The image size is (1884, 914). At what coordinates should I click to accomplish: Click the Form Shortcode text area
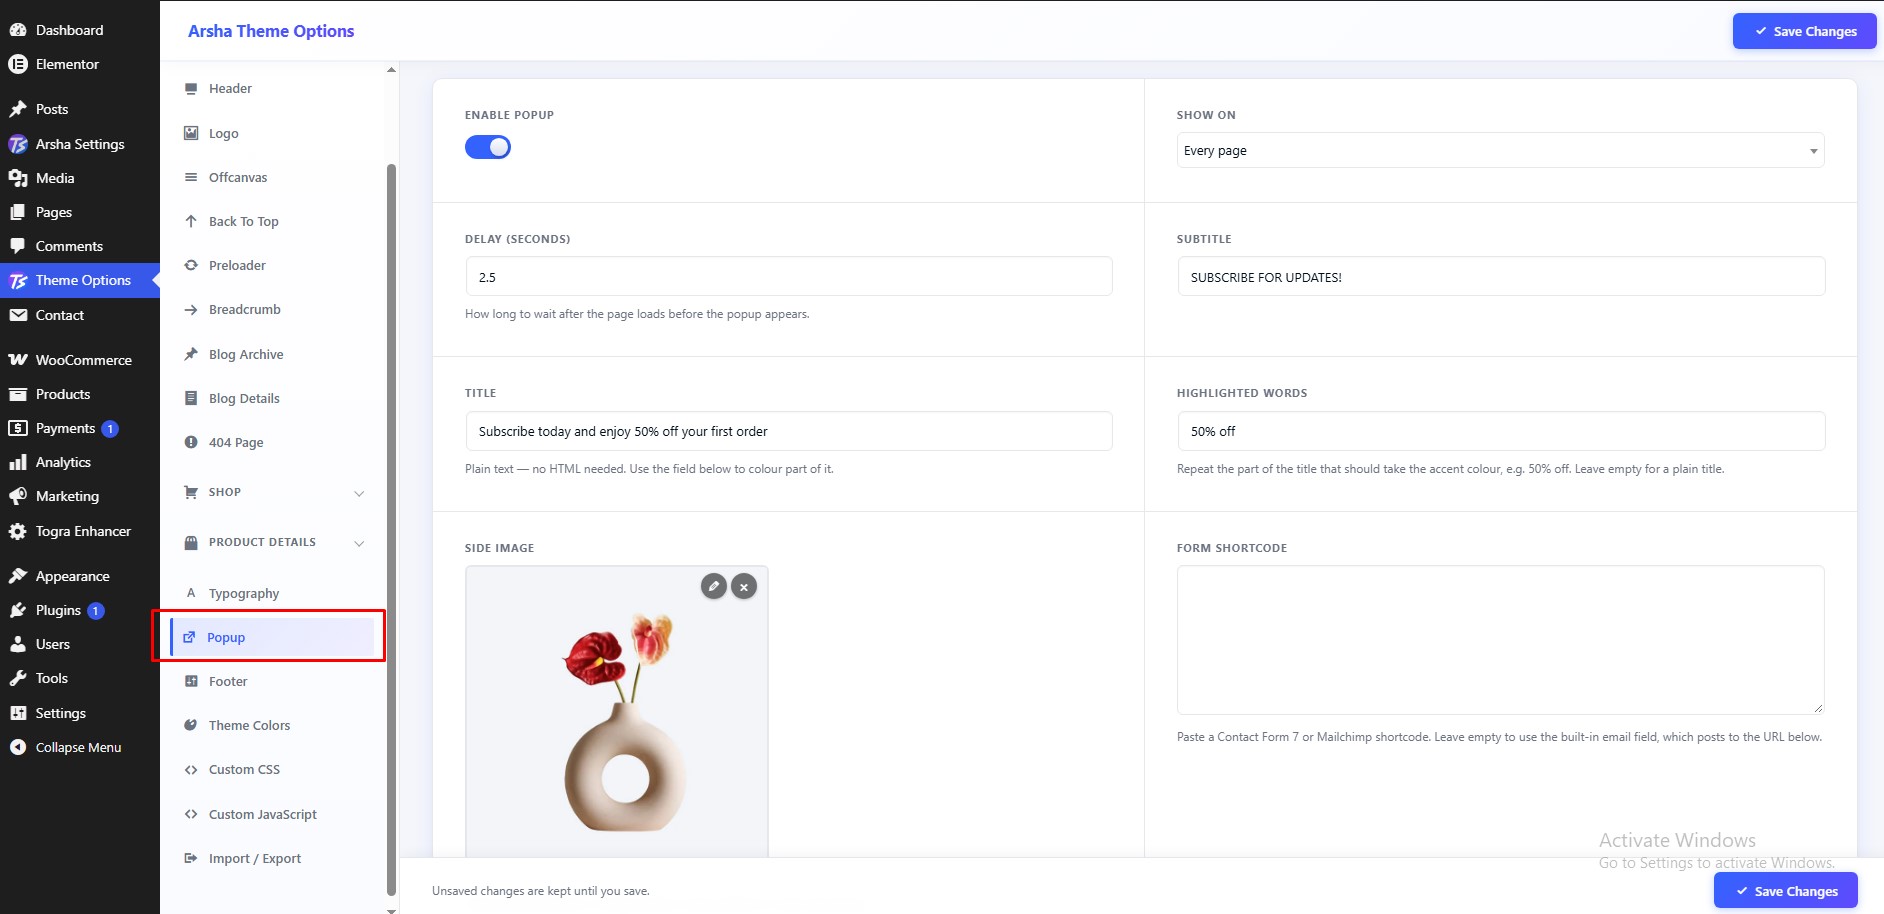tap(1500, 640)
